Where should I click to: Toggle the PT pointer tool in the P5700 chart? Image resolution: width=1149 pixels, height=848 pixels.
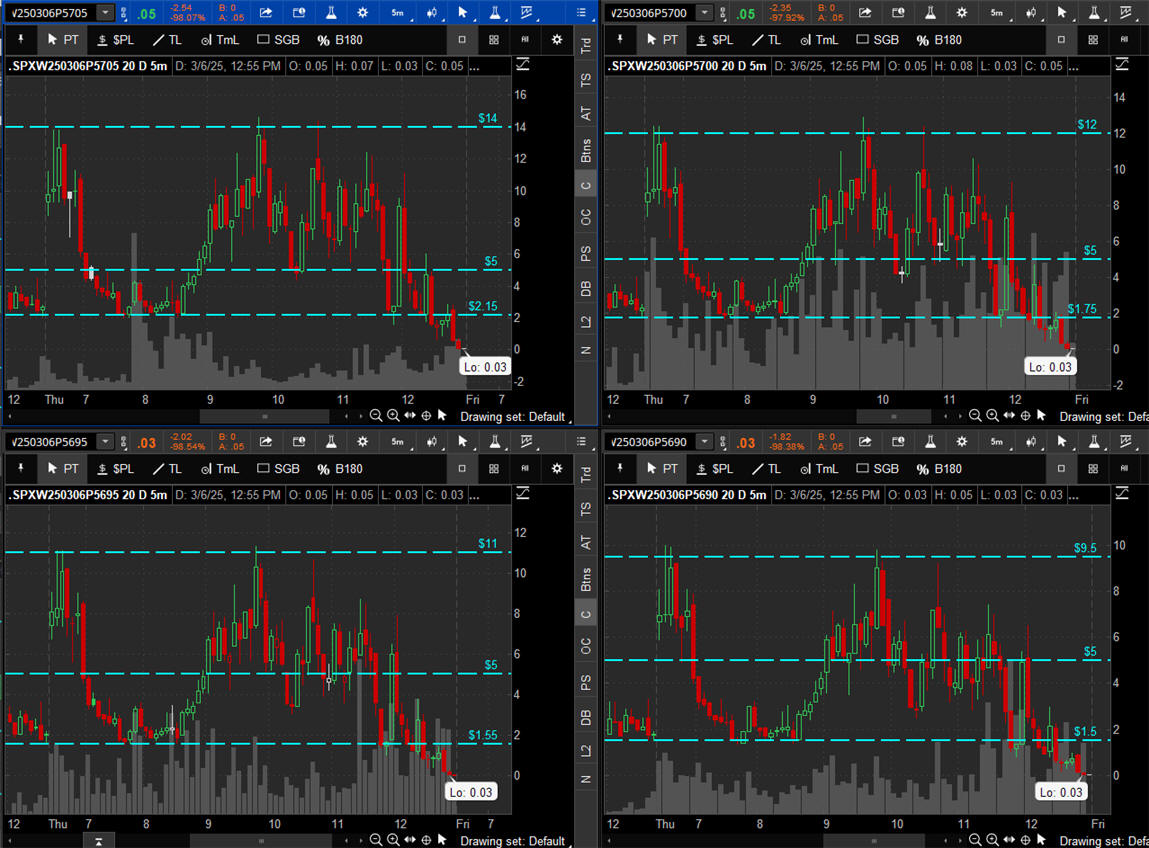[662, 40]
